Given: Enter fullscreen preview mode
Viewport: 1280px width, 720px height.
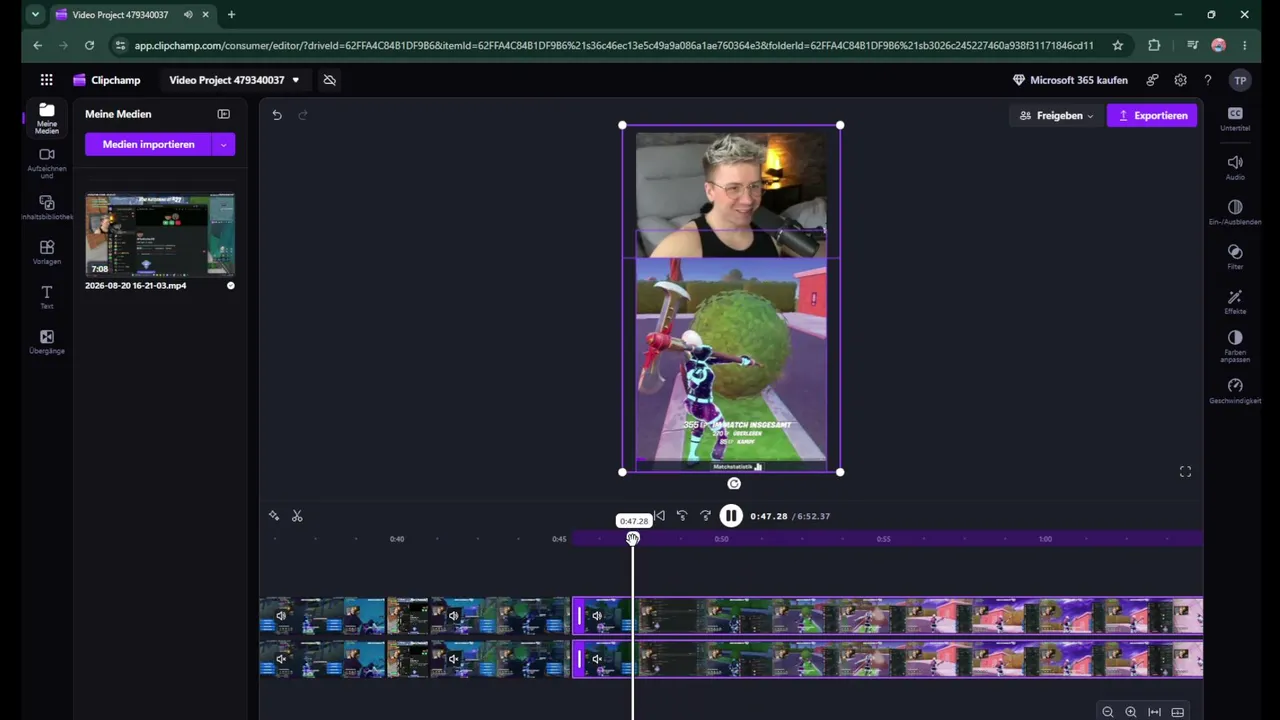Looking at the screenshot, I should [x=1185, y=472].
